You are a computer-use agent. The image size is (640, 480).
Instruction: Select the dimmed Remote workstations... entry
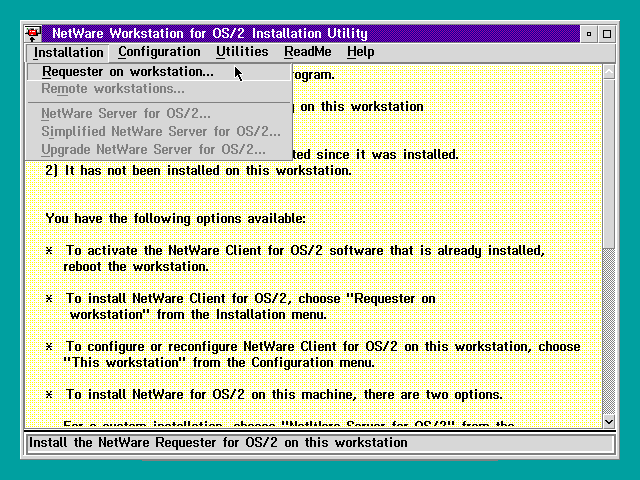[159, 89]
